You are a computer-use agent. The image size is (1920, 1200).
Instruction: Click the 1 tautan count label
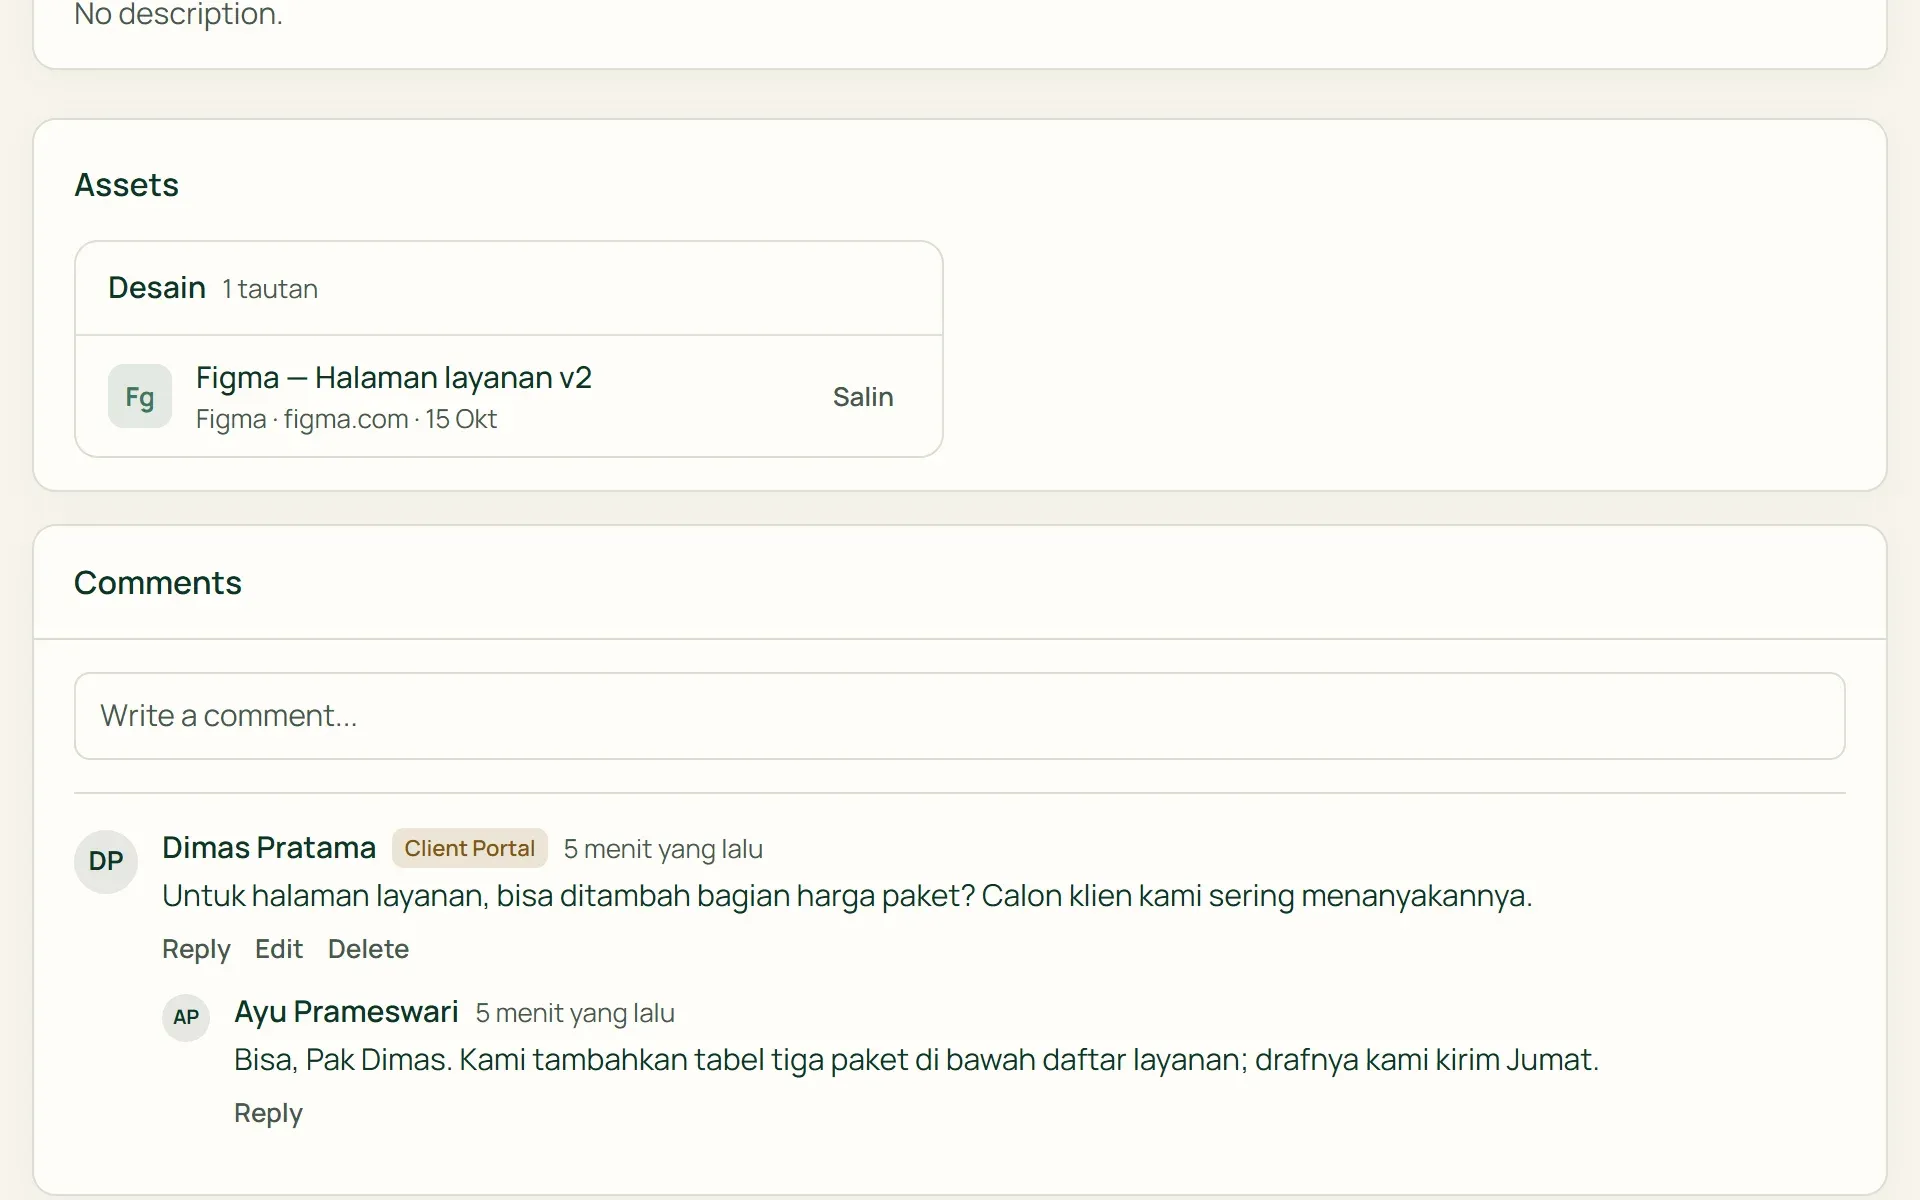coord(270,289)
